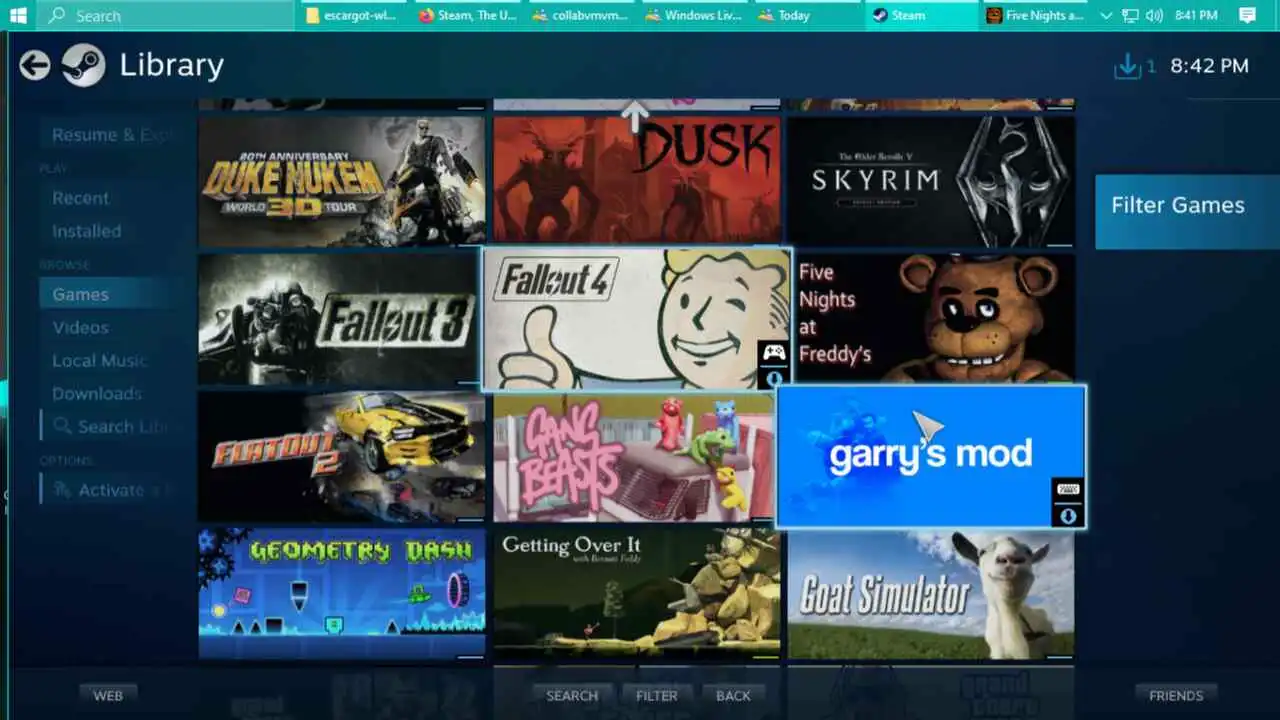
Task: Click the BACK button in the footer
Action: (733, 695)
